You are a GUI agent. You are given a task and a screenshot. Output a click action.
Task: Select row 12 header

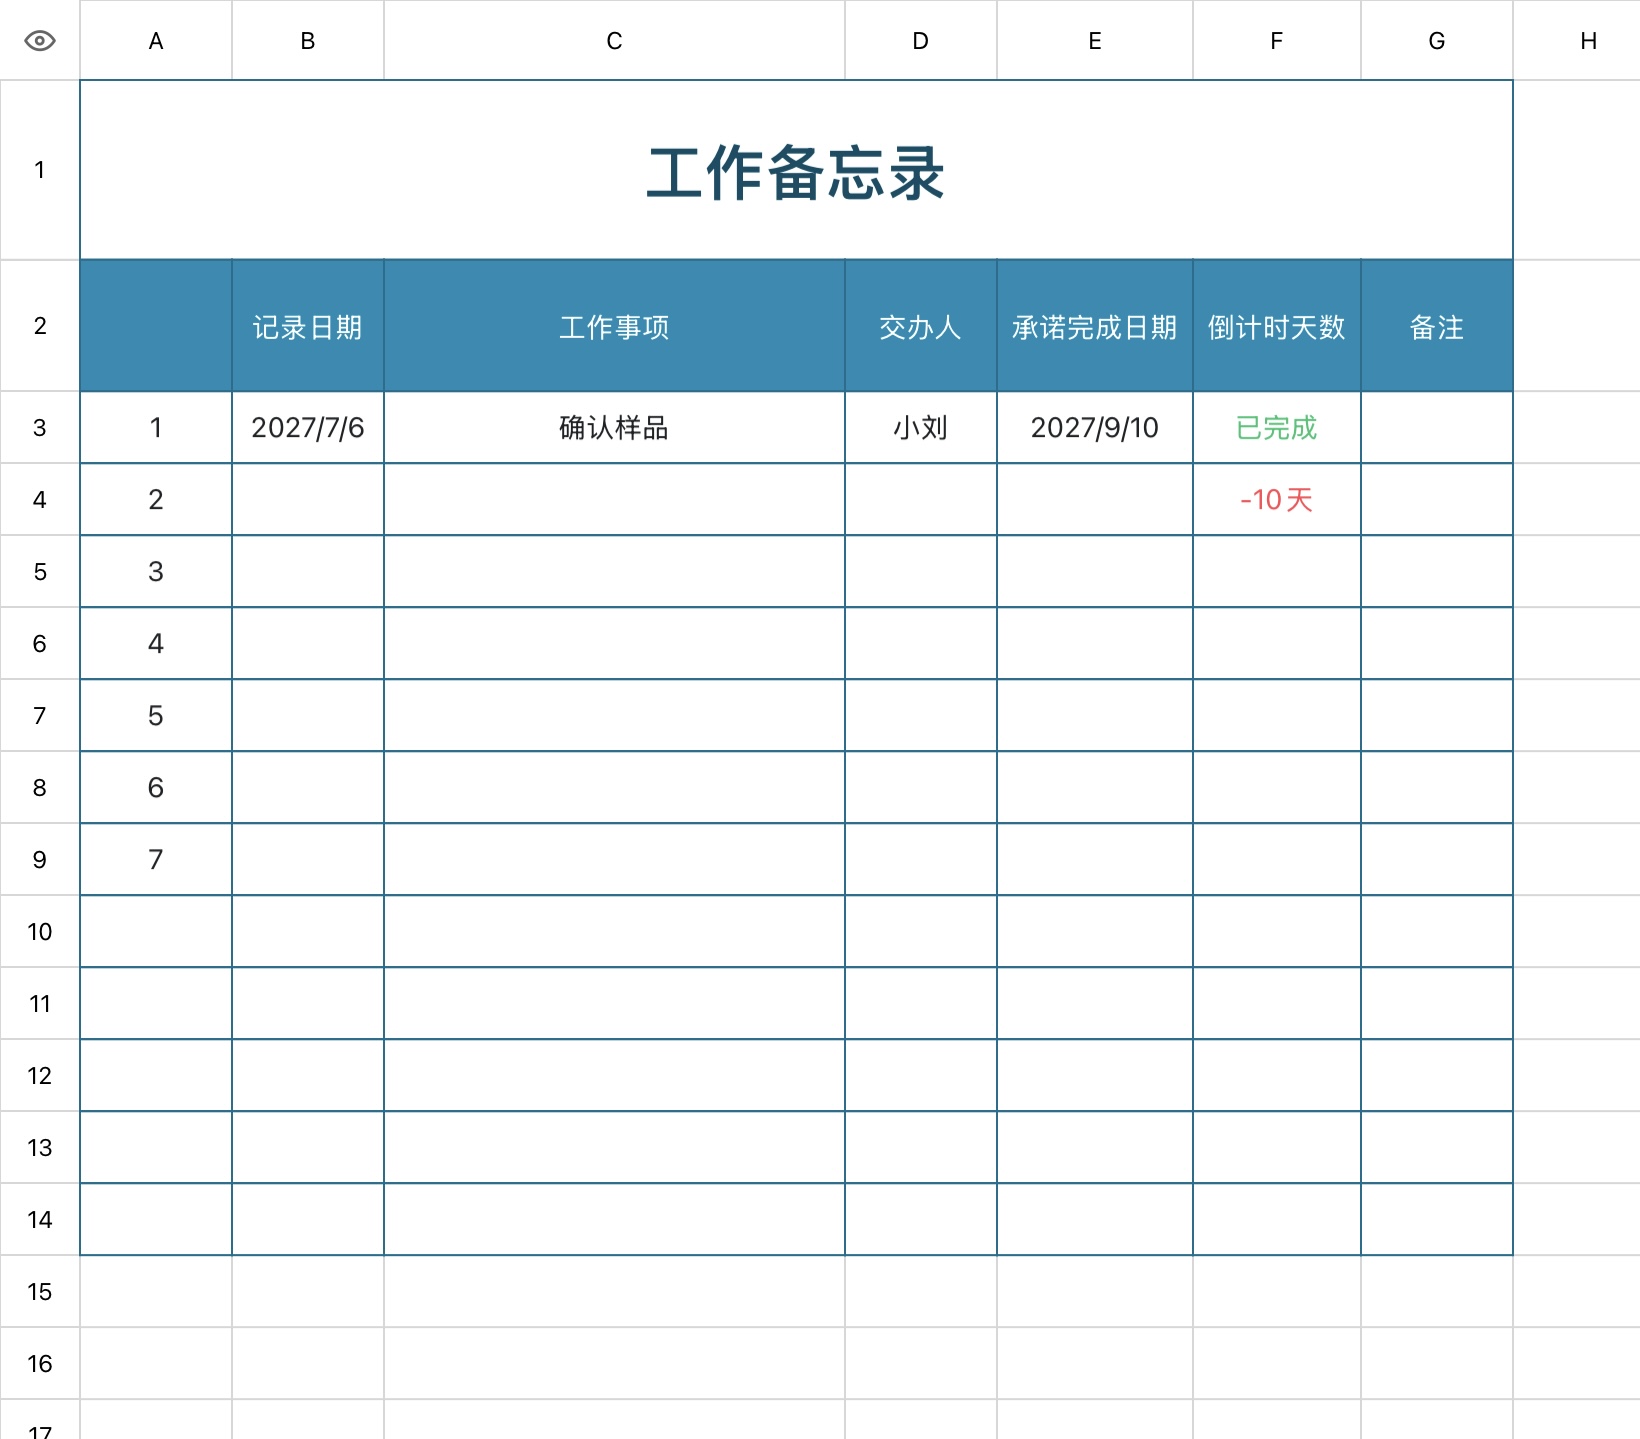(x=40, y=1075)
